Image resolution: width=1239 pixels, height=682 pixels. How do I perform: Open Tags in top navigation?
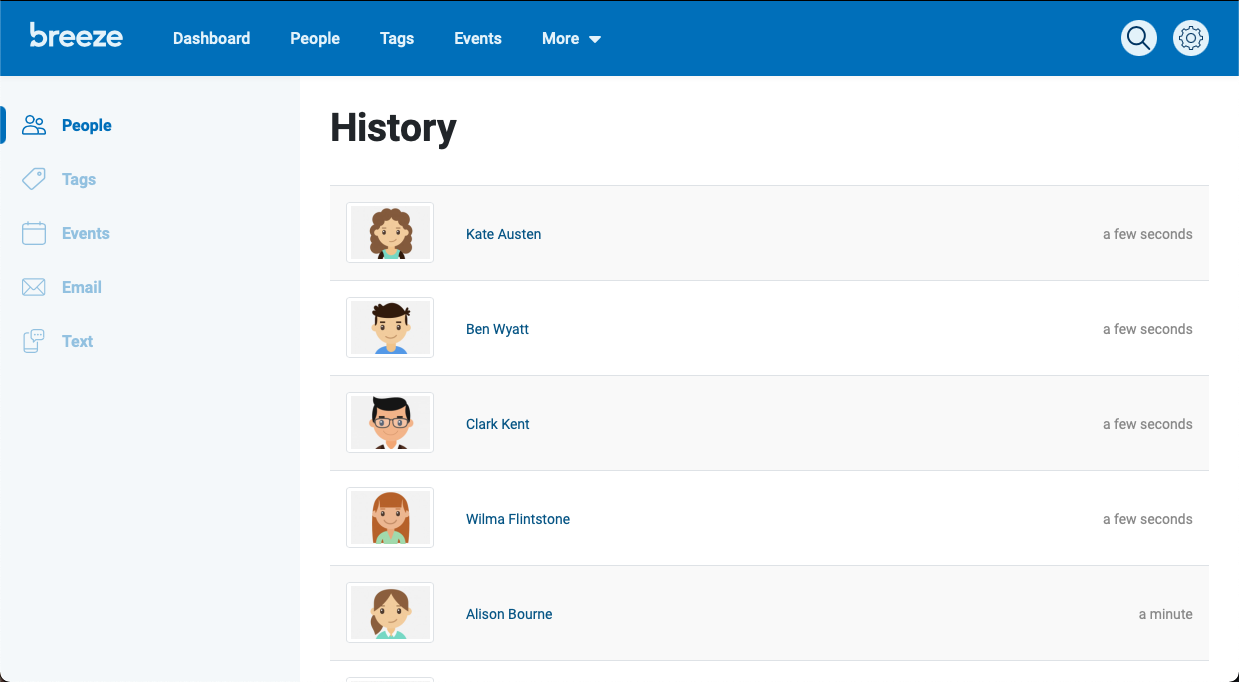397,38
